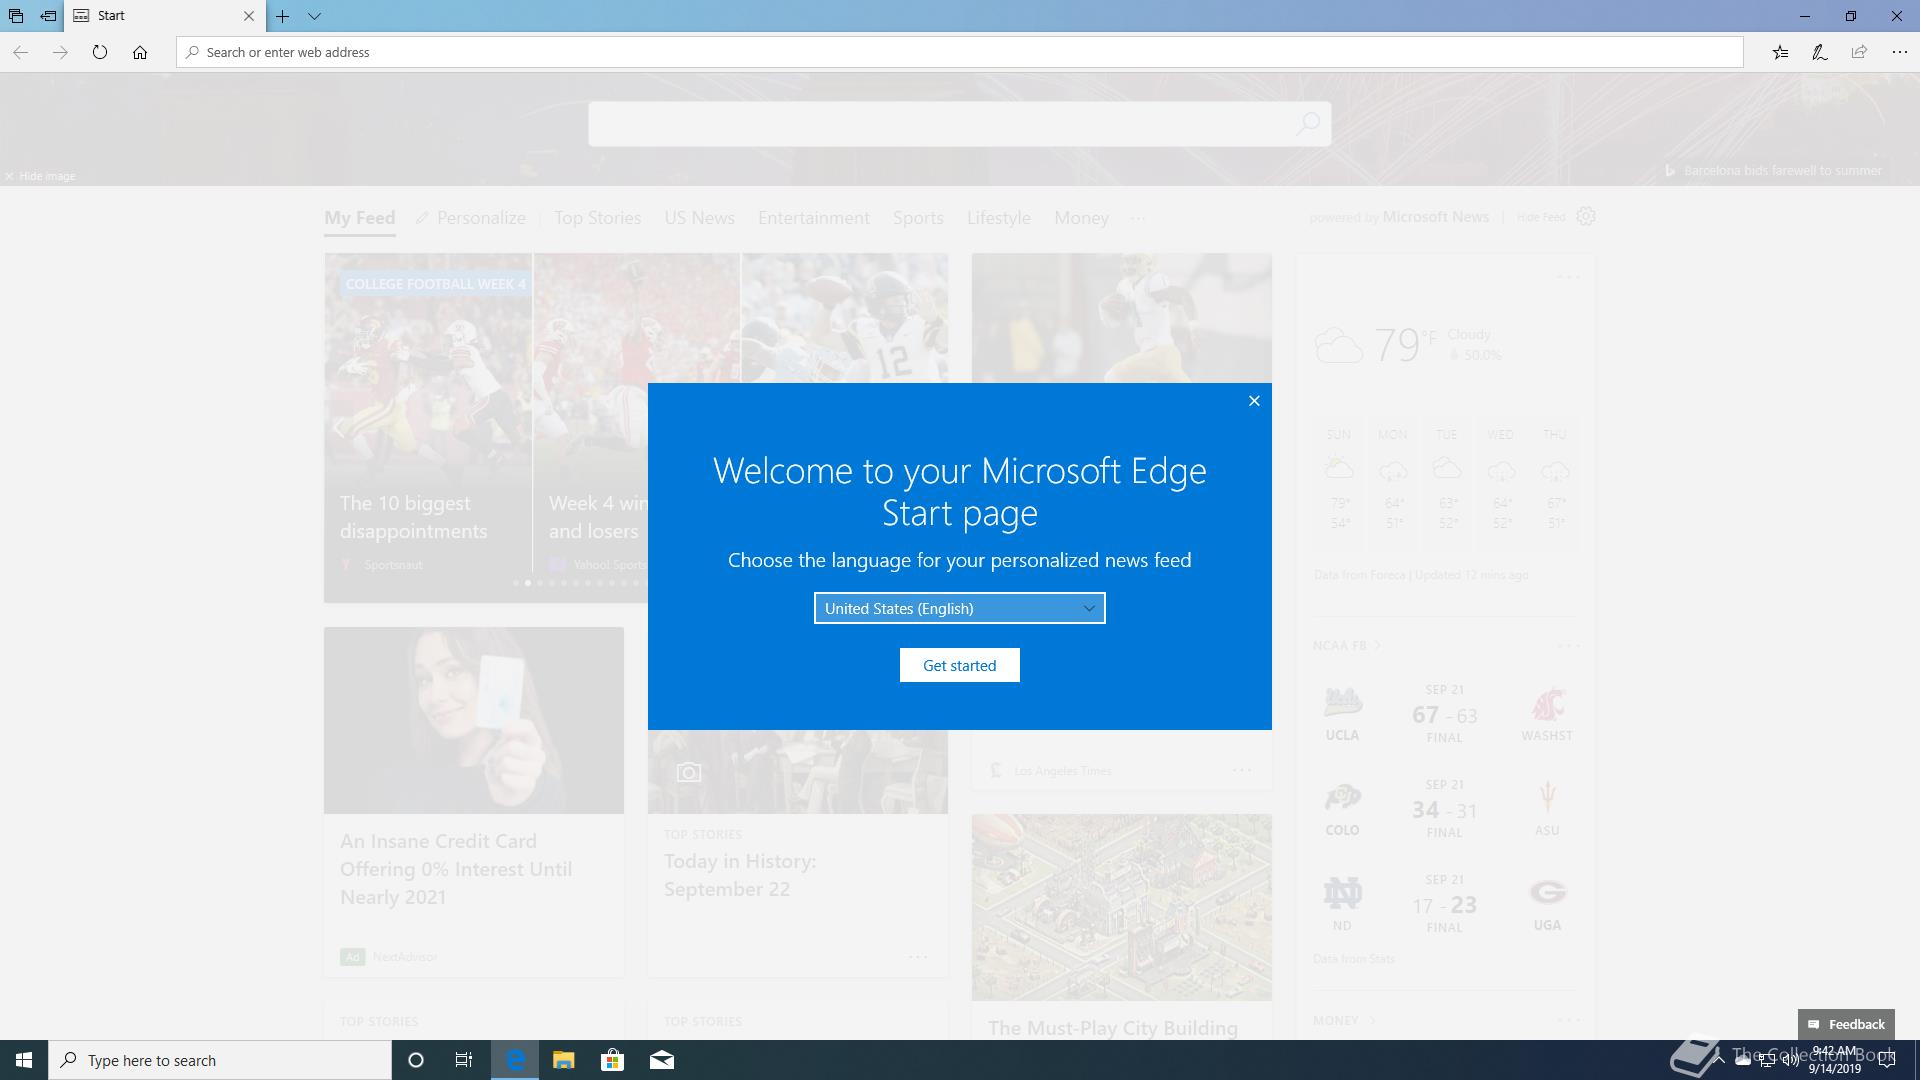Expand more feed categories ellipsis

pyautogui.click(x=1138, y=218)
